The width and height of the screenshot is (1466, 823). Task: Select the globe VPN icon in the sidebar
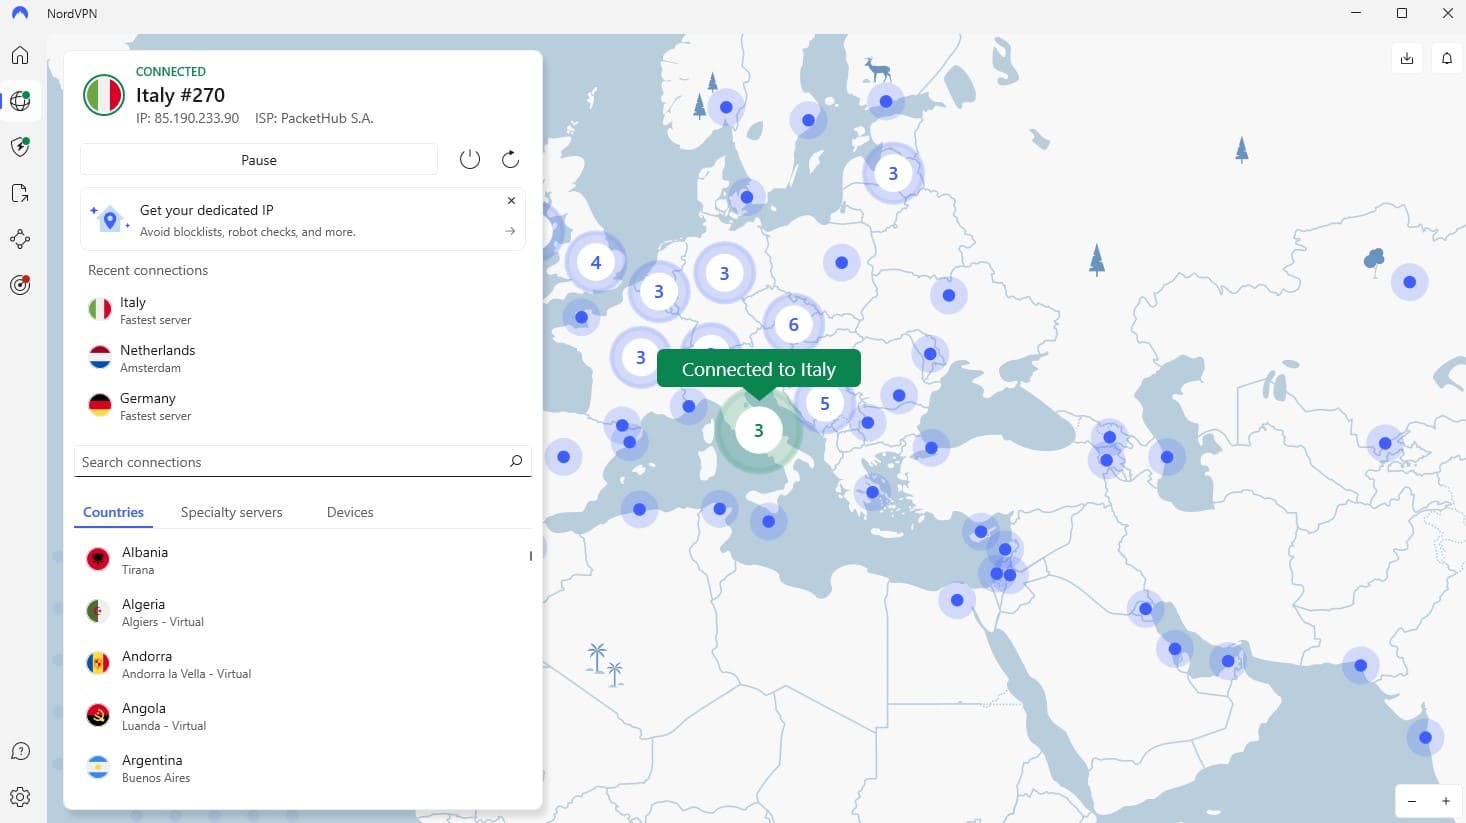[20, 101]
